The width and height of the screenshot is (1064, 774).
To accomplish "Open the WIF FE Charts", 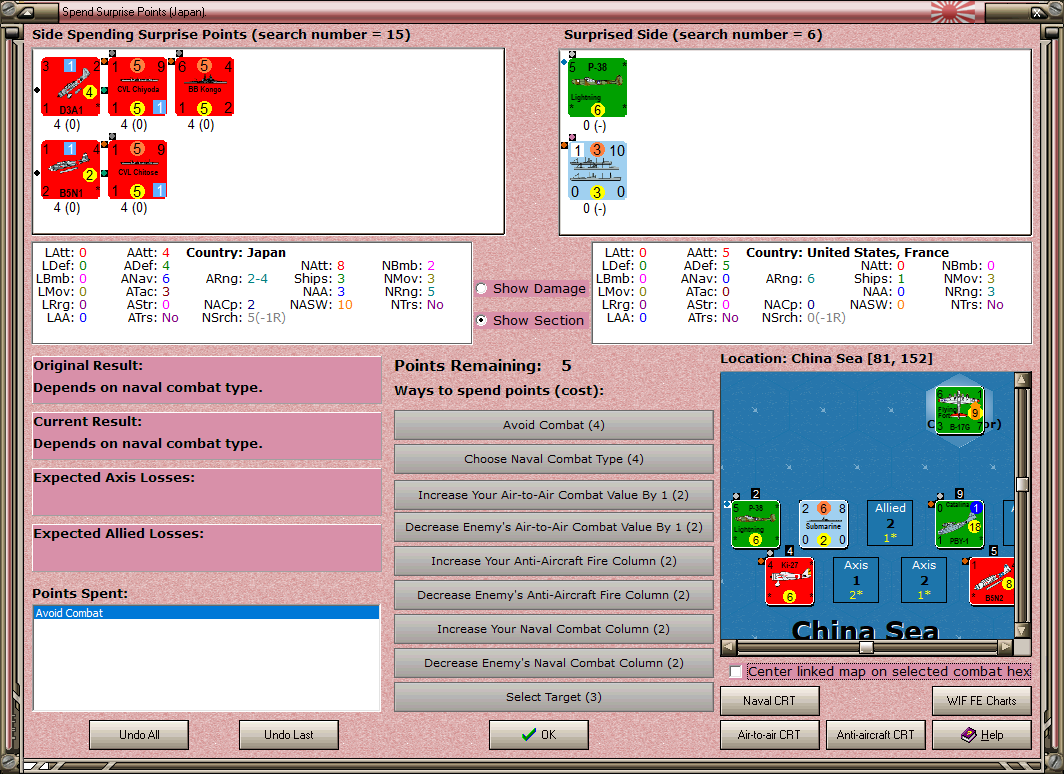I will [982, 701].
